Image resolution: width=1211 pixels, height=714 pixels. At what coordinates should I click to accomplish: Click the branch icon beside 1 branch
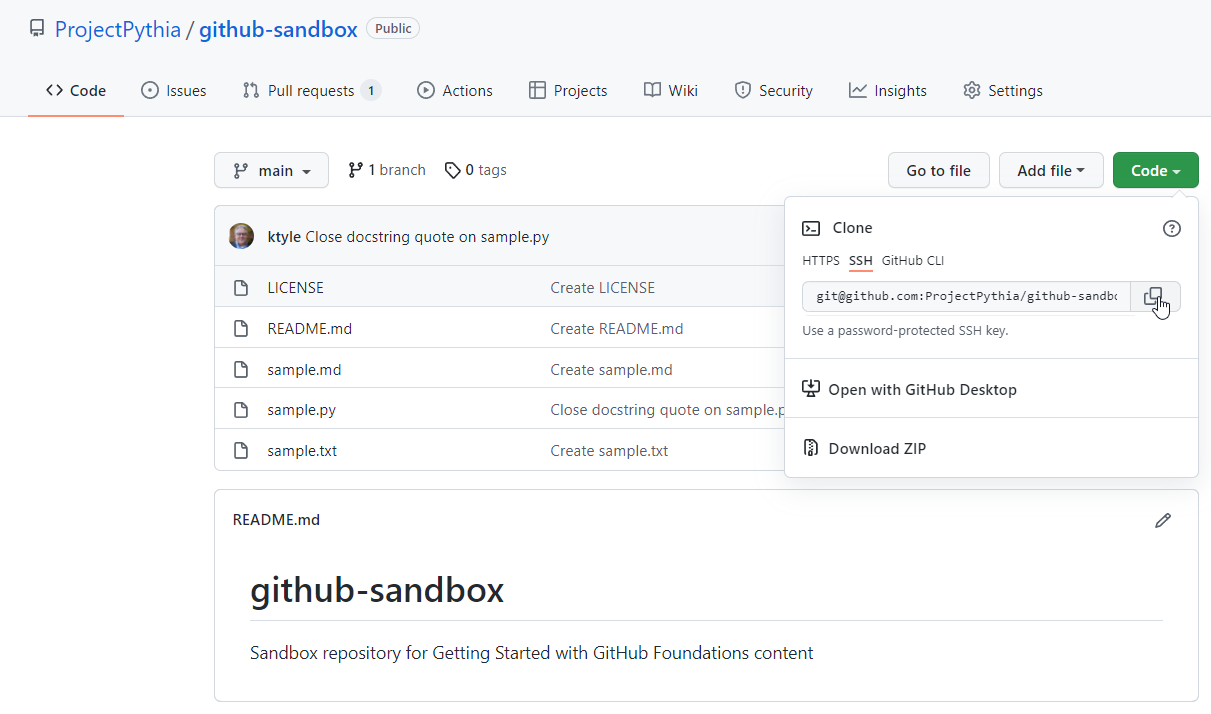[x=356, y=169]
